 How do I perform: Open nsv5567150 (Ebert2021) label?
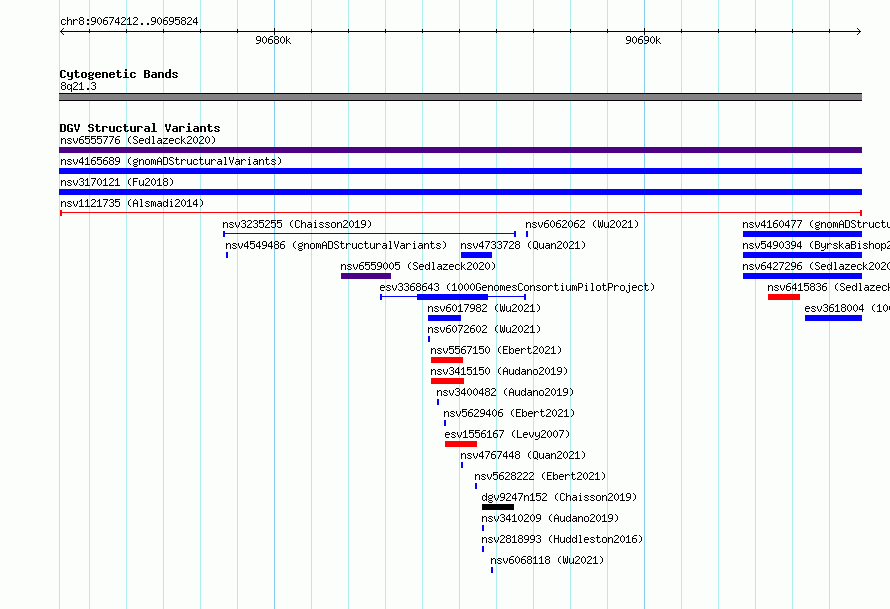tap(496, 350)
